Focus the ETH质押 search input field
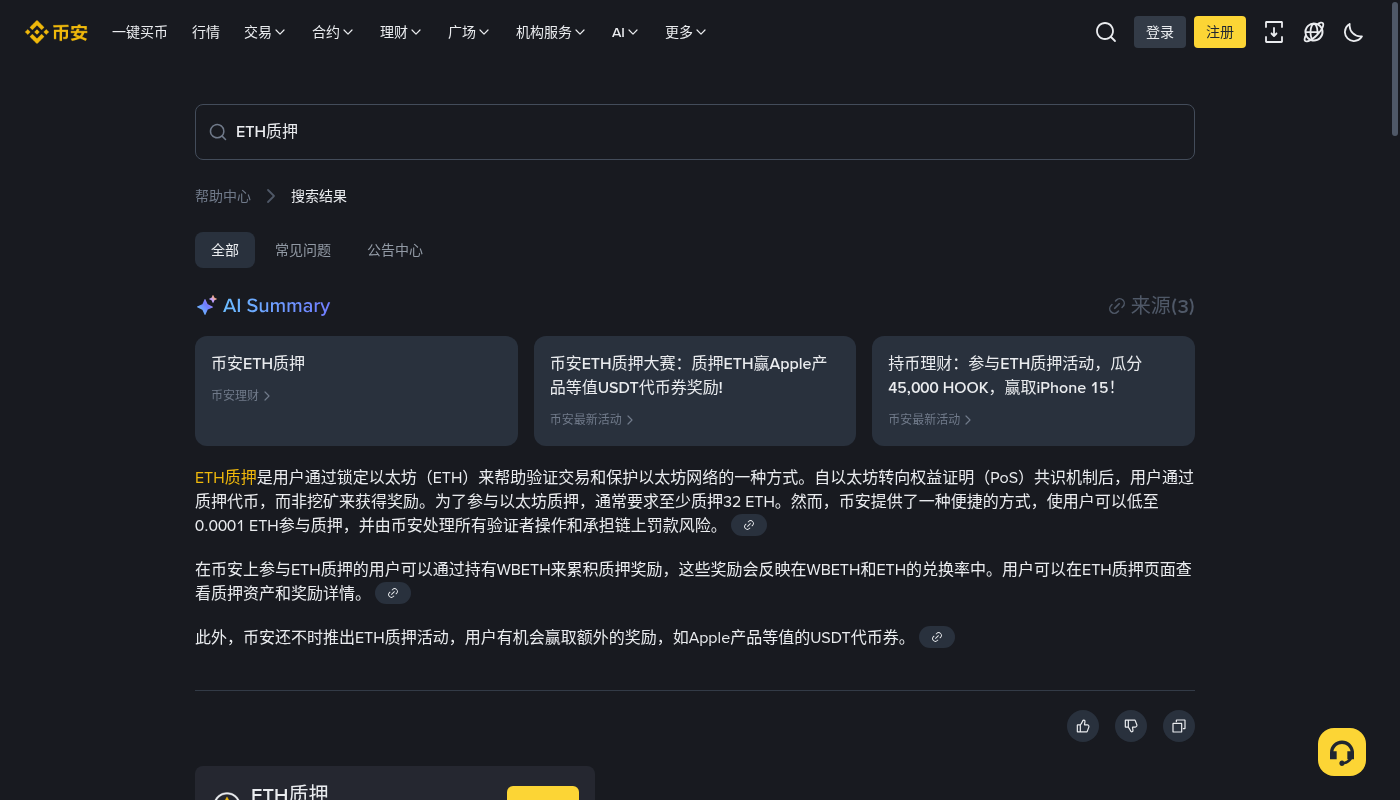The width and height of the screenshot is (1400, 800). [695, 132]
